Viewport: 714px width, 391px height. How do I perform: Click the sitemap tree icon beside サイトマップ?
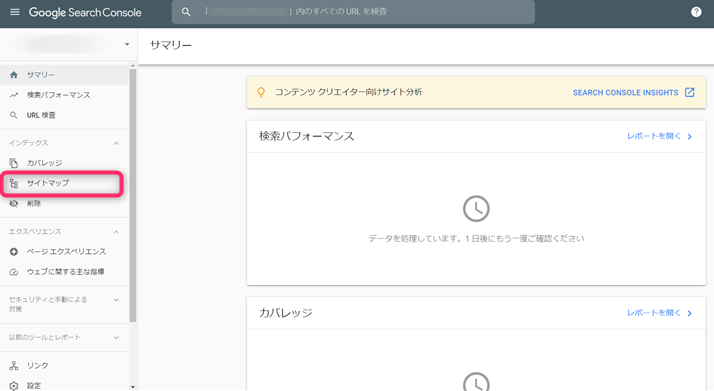[14, 183]
